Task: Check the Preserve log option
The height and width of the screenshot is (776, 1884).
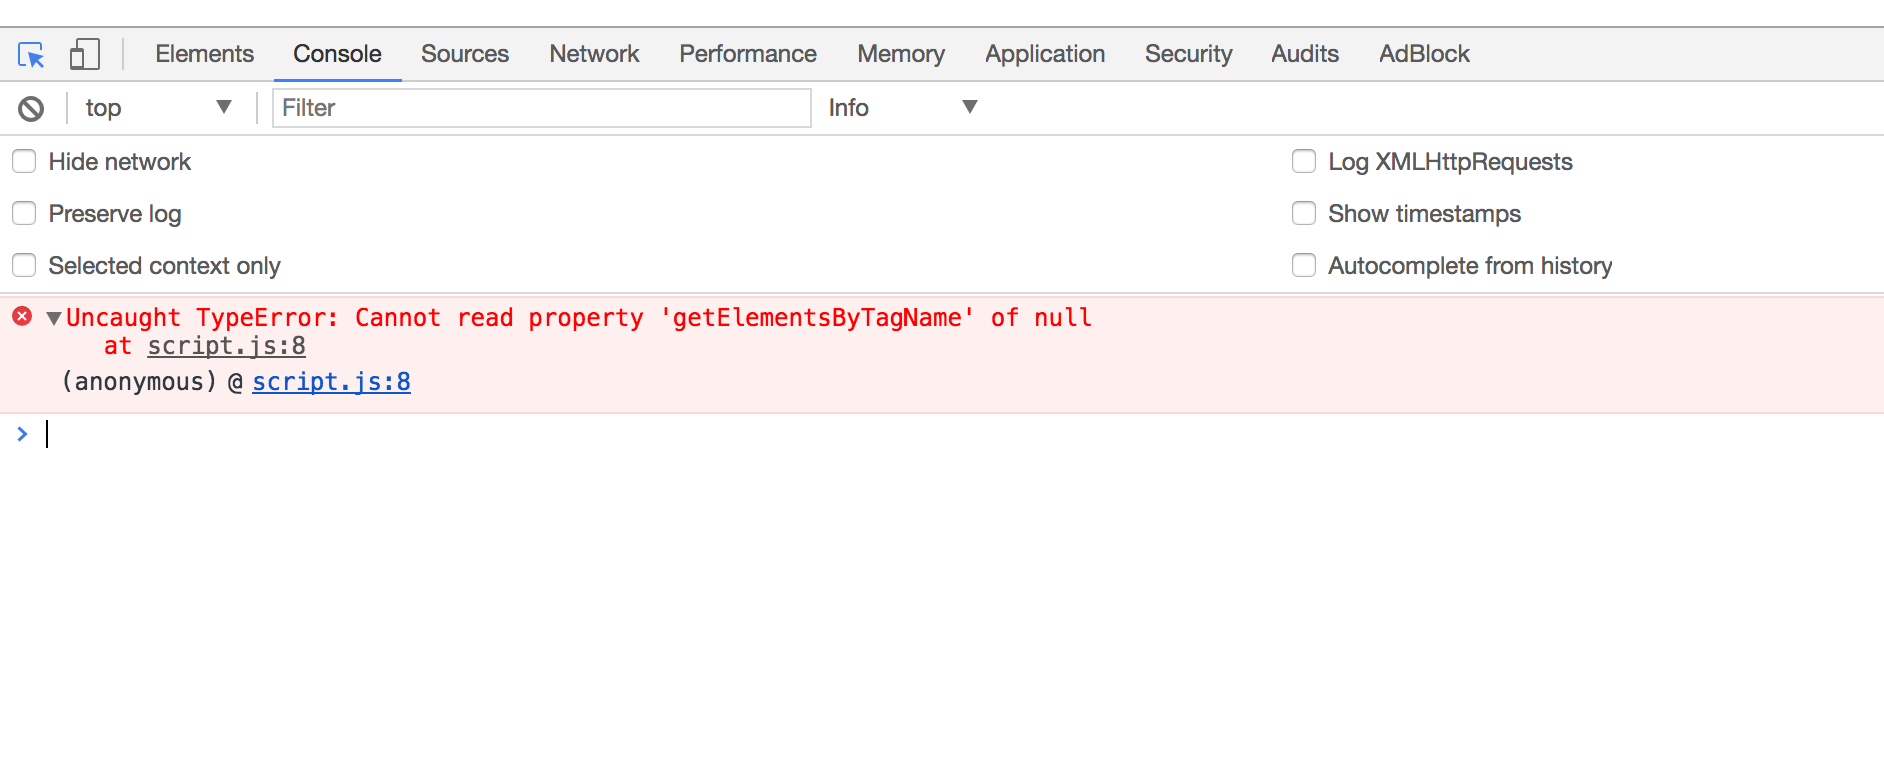Action: [24, 214]
